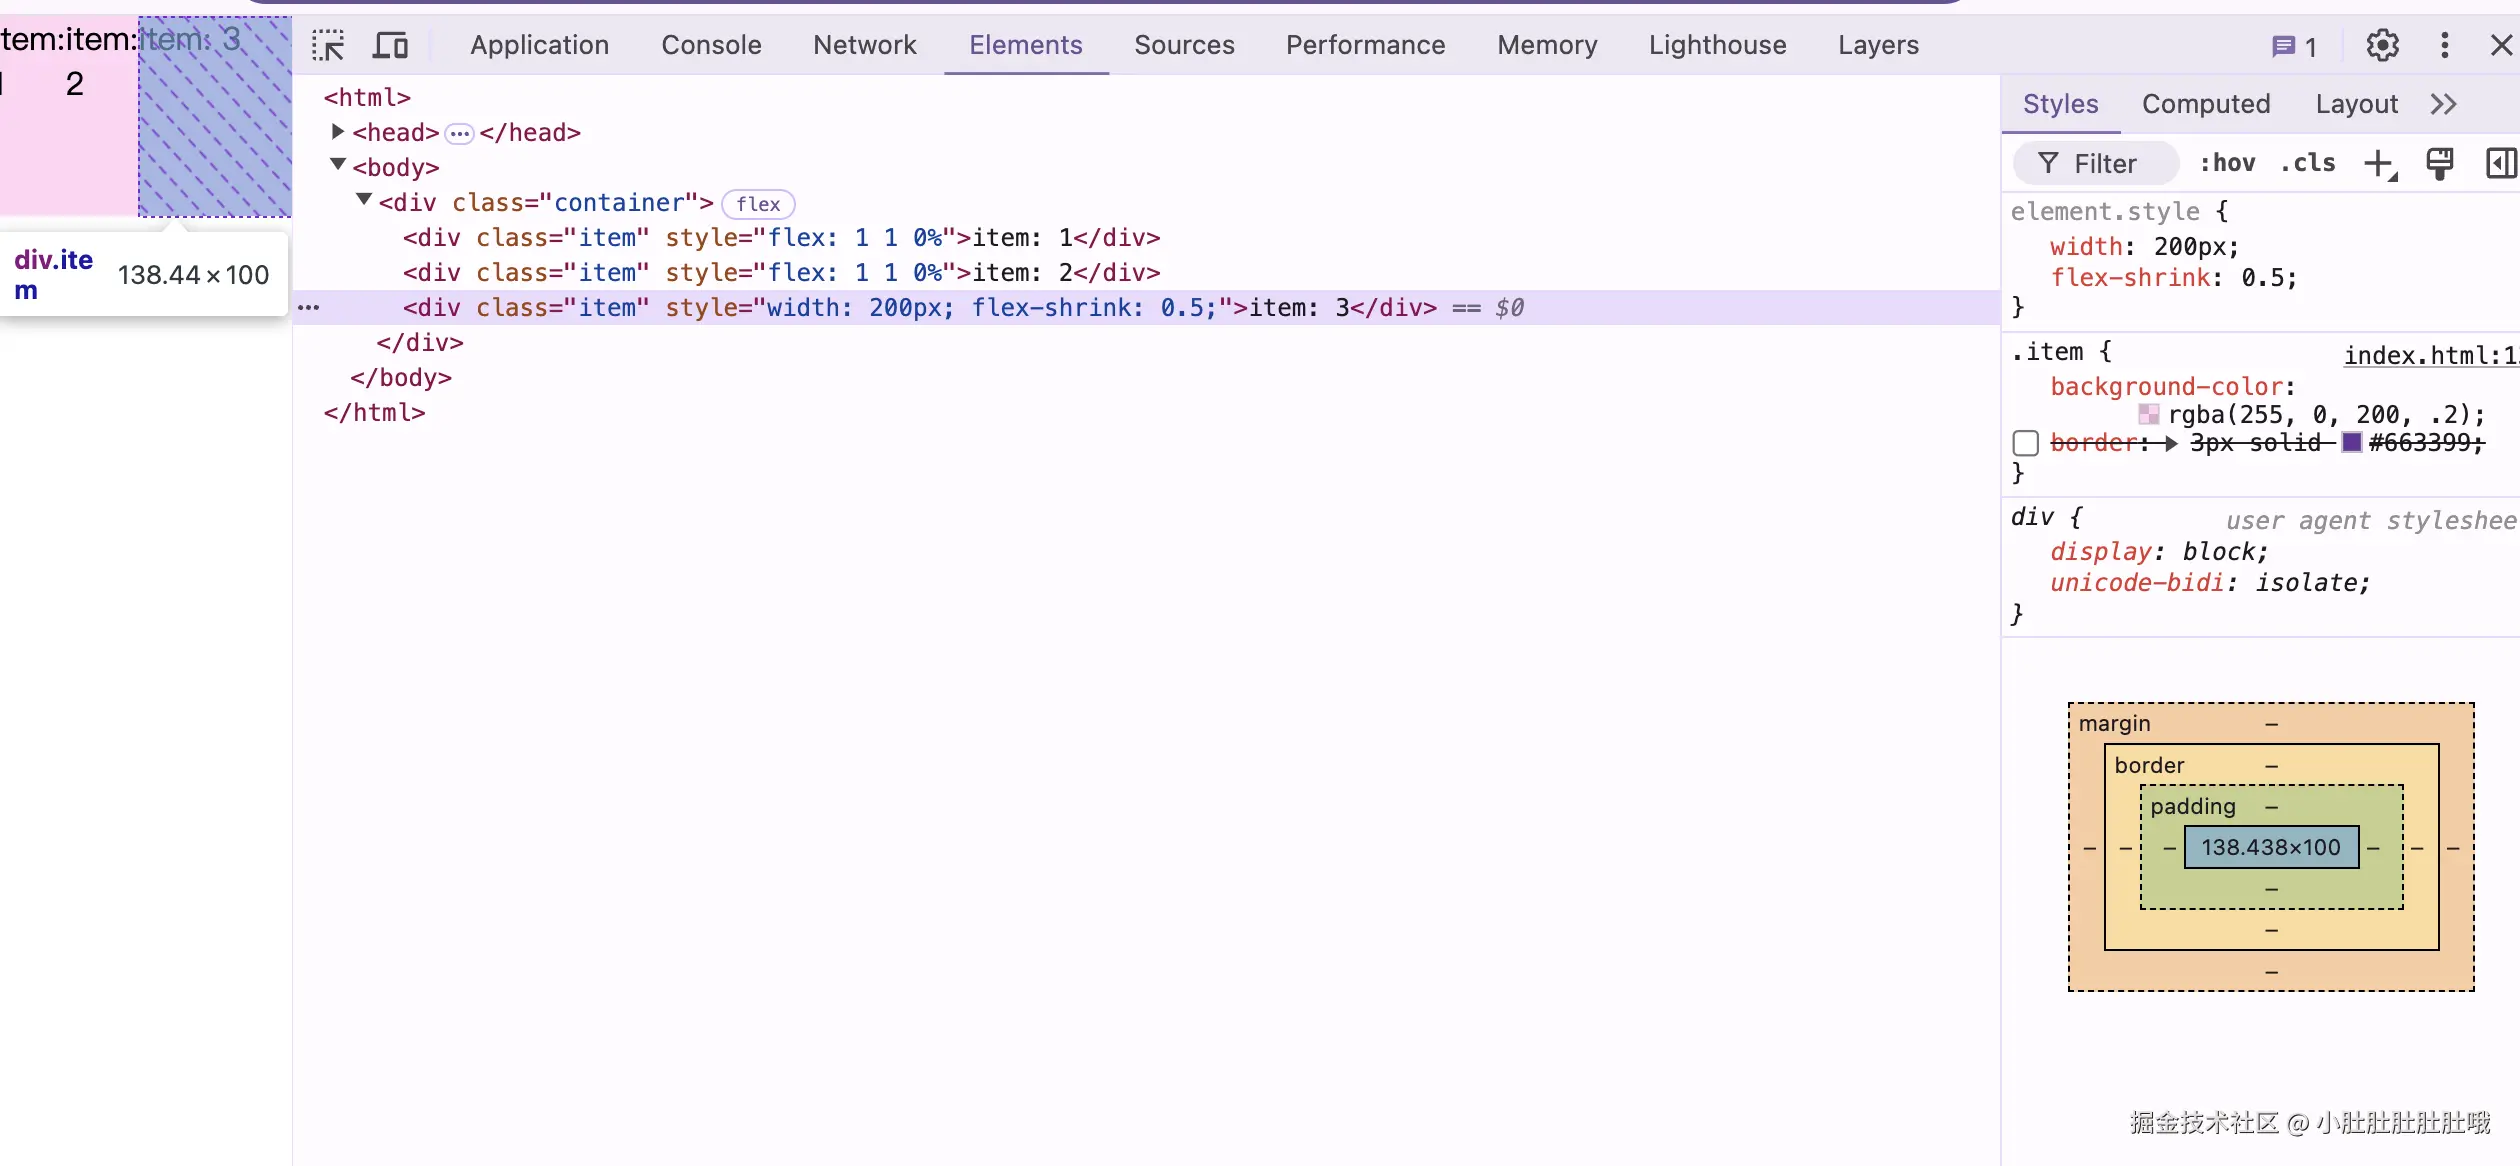Click the new style rule plus icon

click(x=2379, y=164)
